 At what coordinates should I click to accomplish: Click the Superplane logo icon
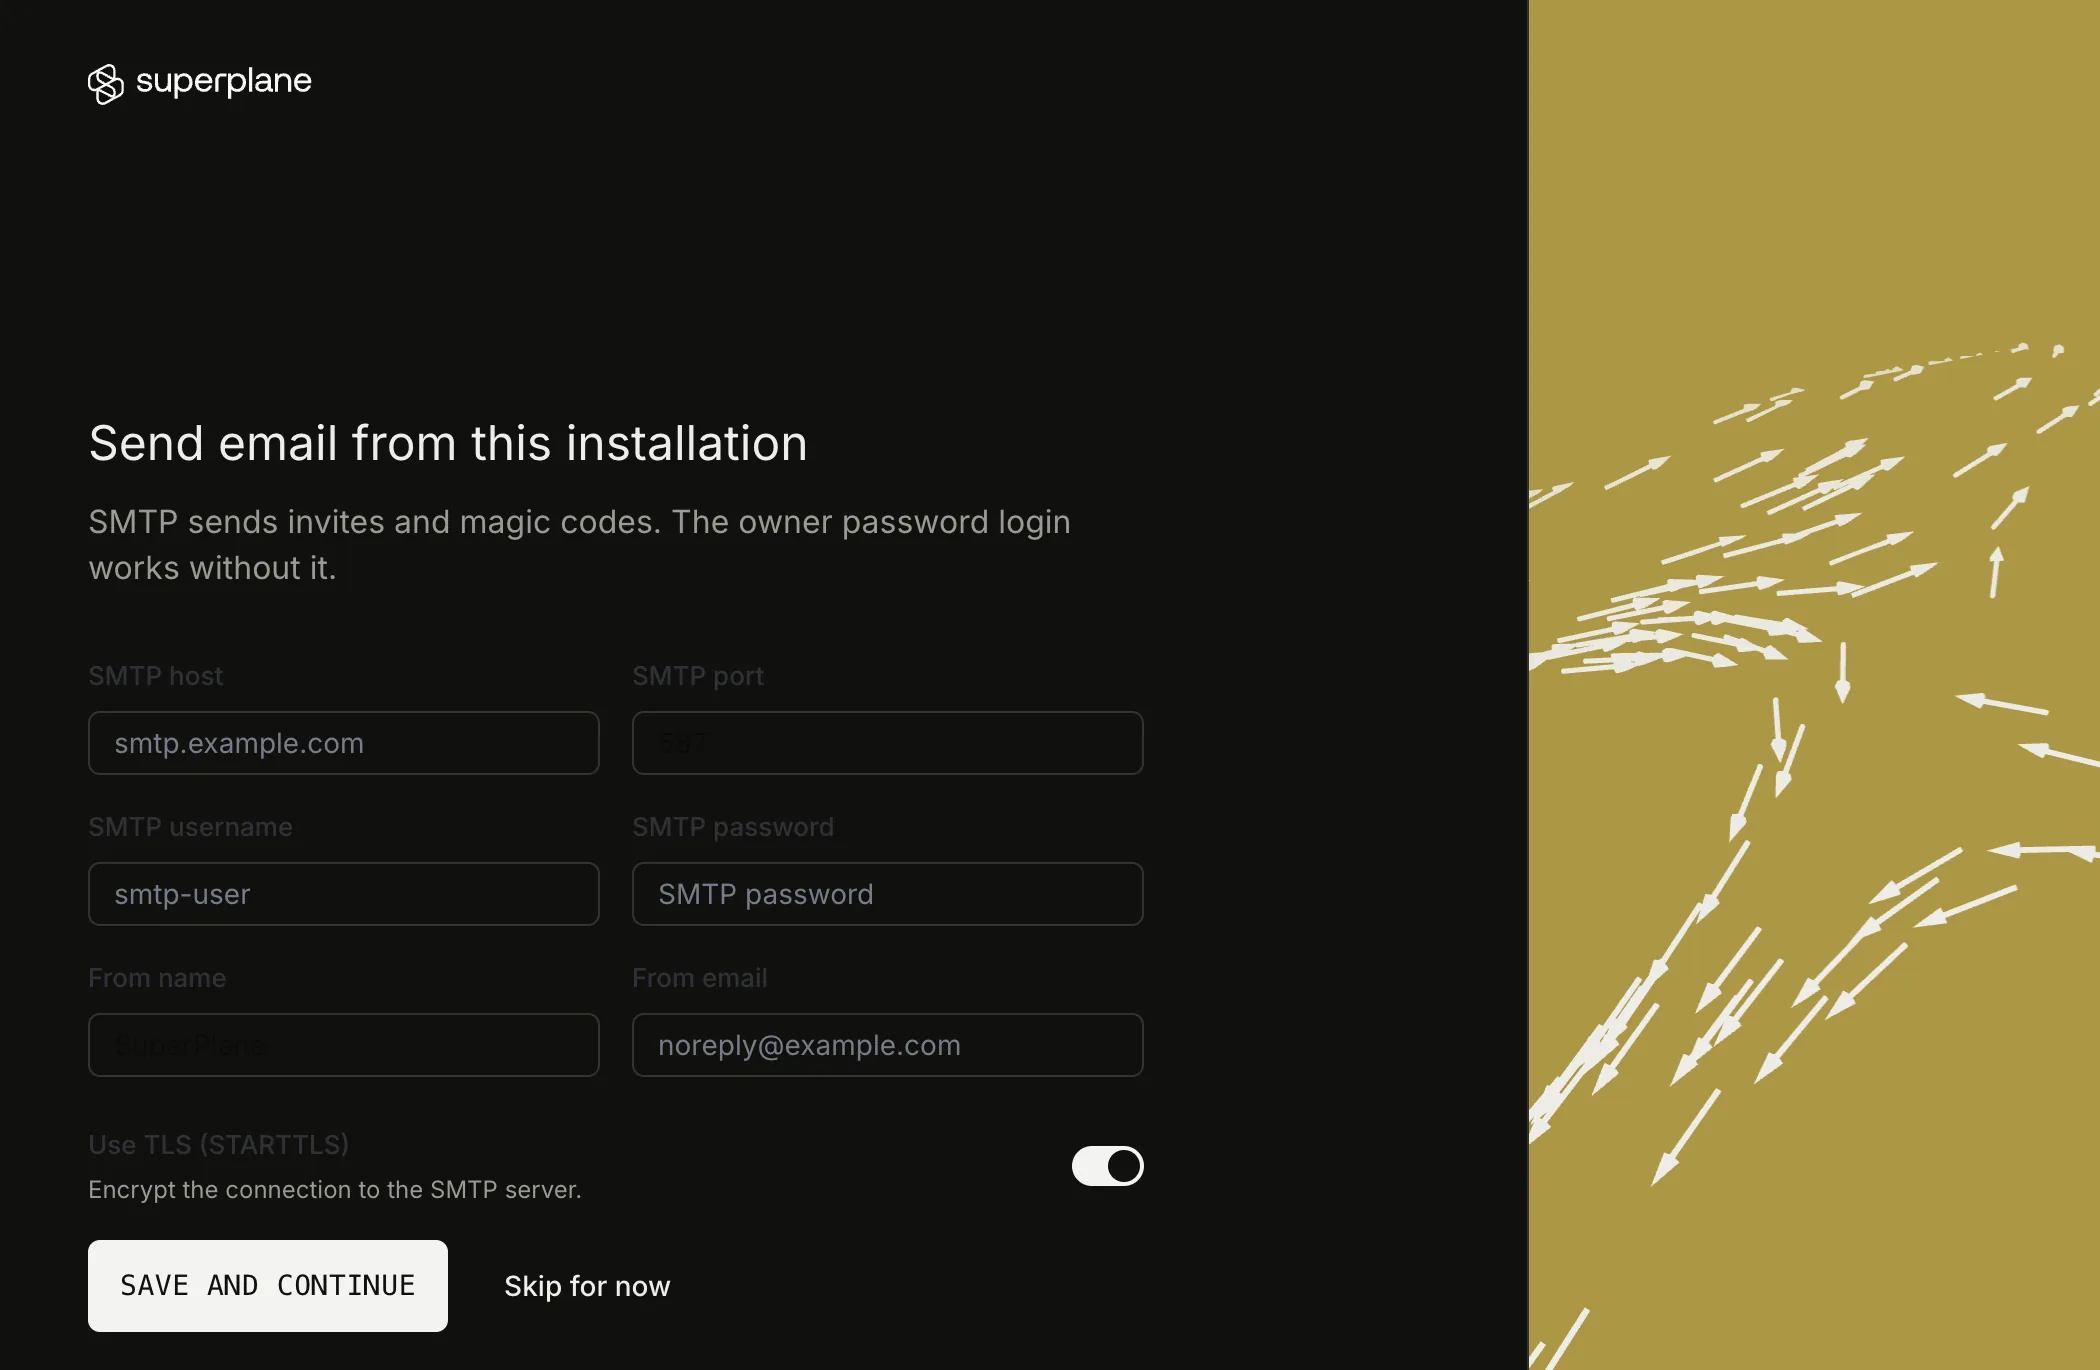[105, 84]
